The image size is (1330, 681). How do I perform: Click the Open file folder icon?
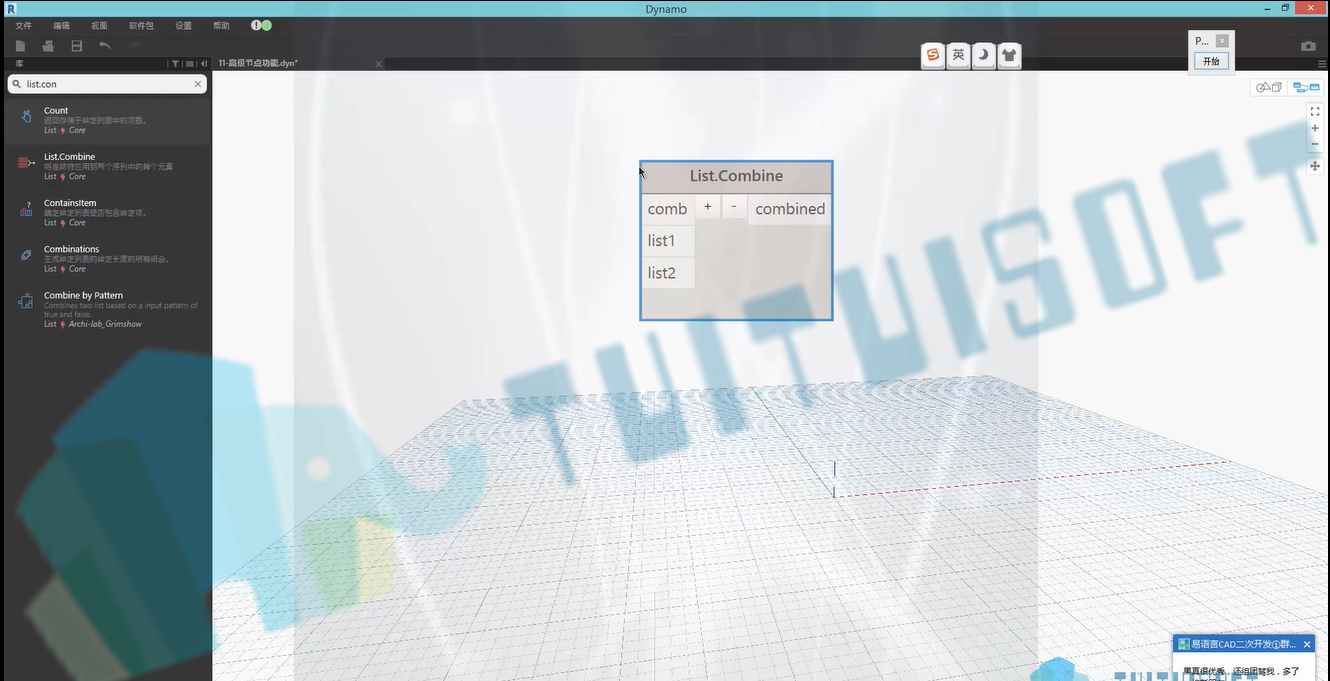tap(48, 46)
